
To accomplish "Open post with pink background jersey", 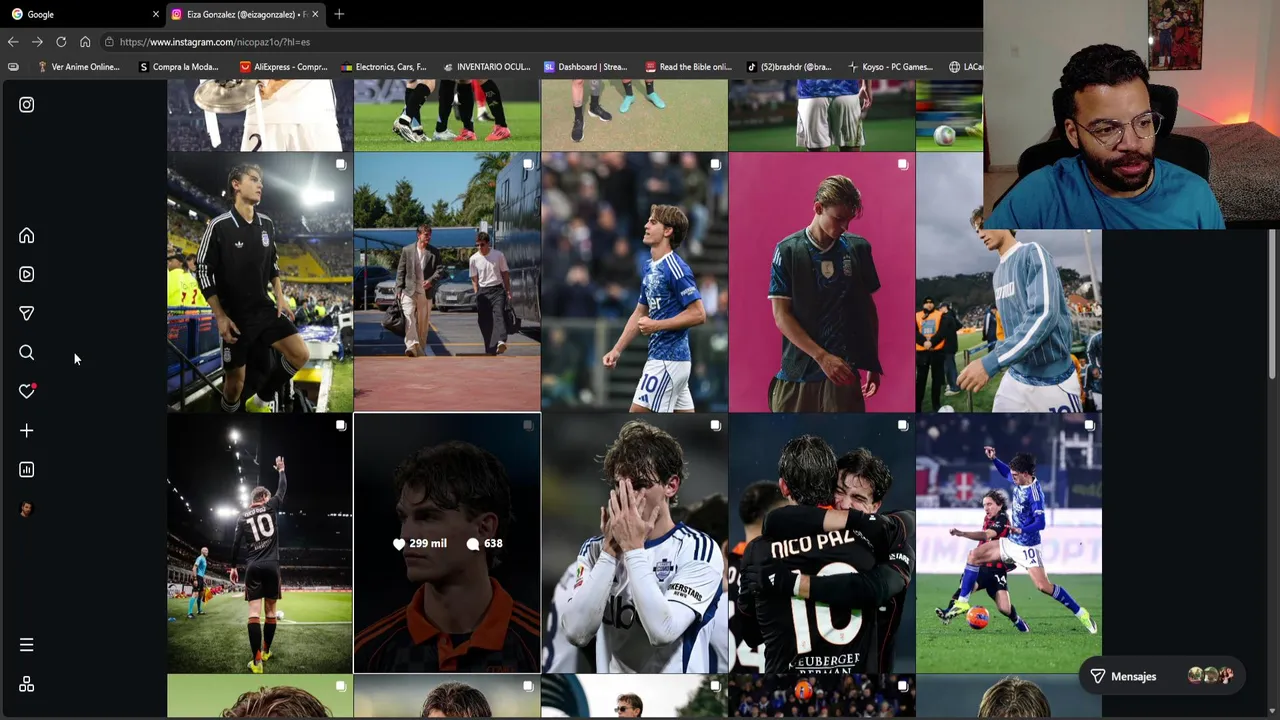I will [822, 282].
